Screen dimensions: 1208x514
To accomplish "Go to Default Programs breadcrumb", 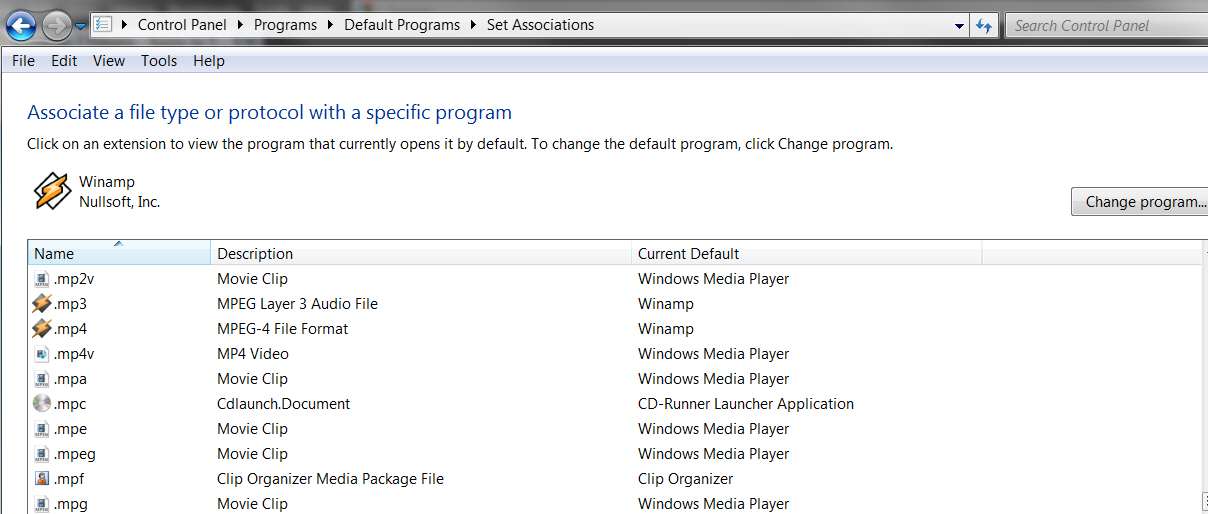I will 402,25.
